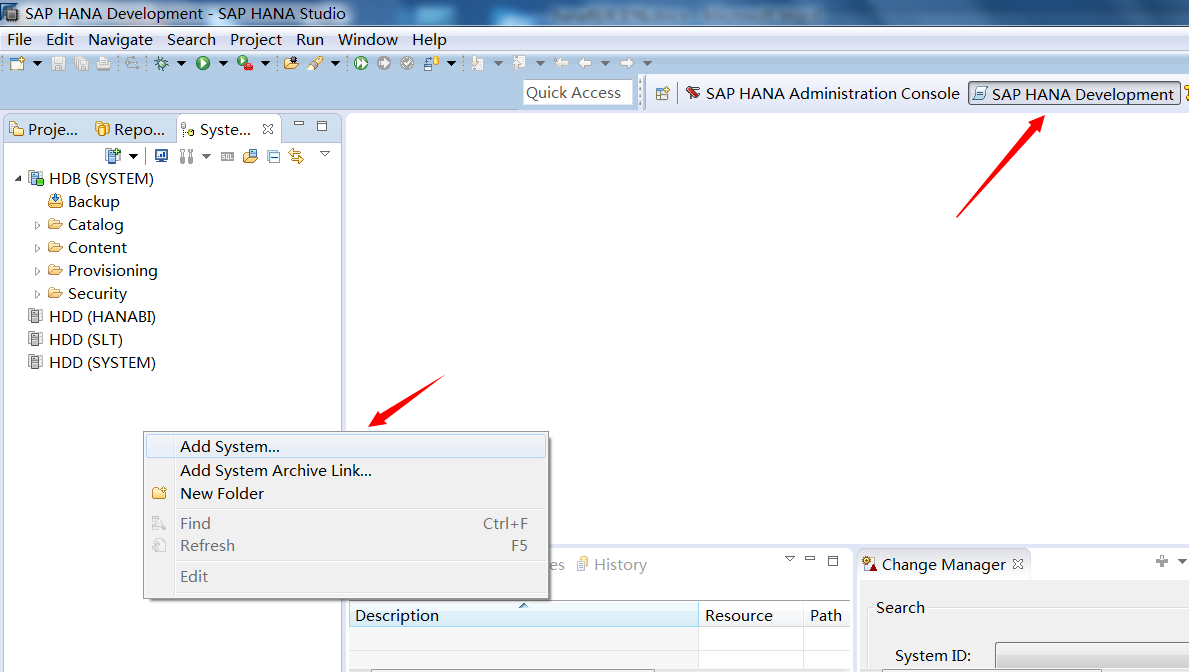Click the Link with Editor icon
The image size is (1189, 672).
[295, 155]
